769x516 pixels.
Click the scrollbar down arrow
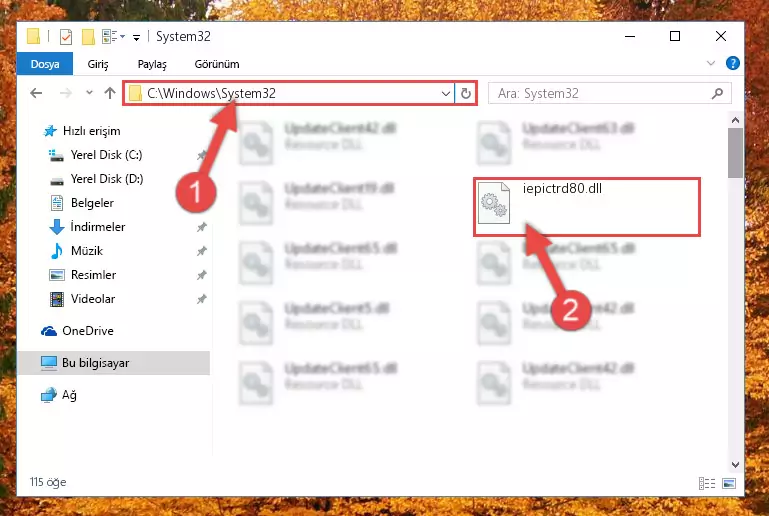(735, 464)
